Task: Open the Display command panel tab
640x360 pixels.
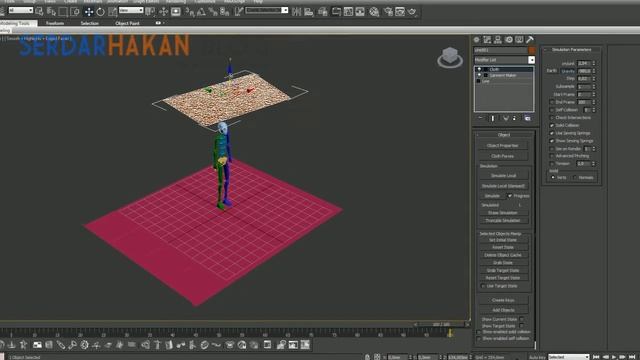Action: pos(519,40)
